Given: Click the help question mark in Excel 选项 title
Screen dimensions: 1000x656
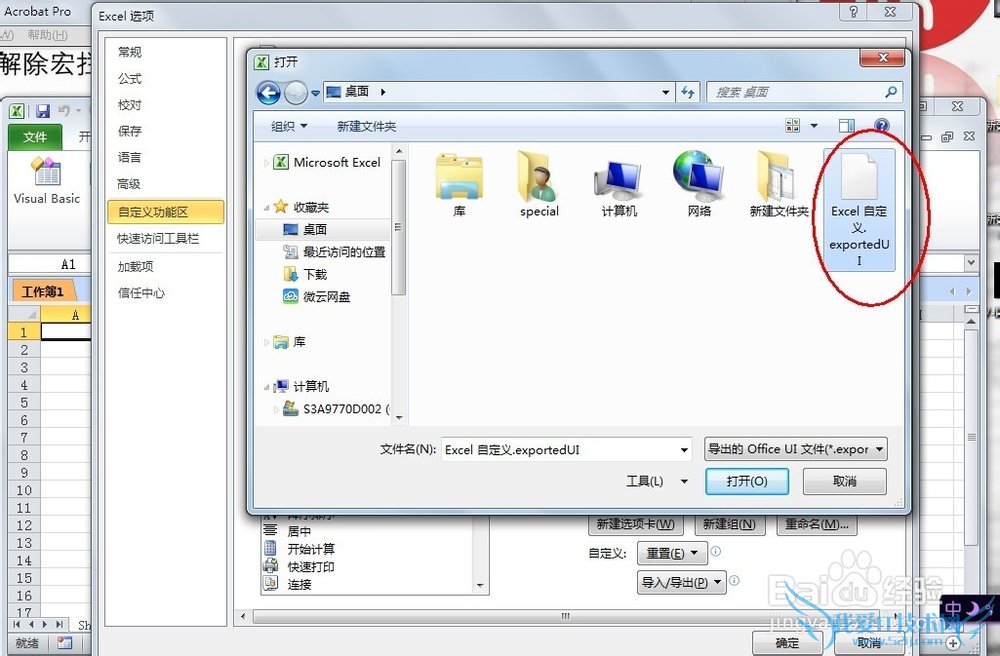Looking at the screenshot, I should coord(853,12).
